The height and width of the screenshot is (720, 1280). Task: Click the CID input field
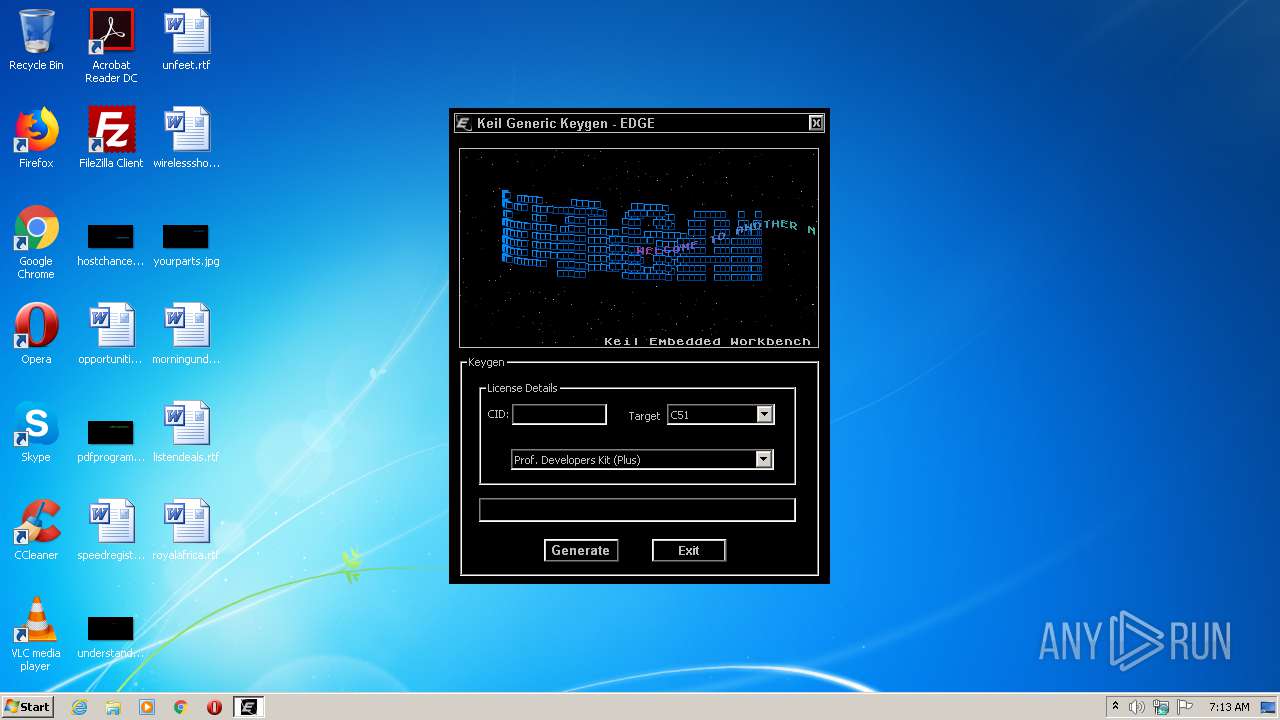(x=559, y=414)
